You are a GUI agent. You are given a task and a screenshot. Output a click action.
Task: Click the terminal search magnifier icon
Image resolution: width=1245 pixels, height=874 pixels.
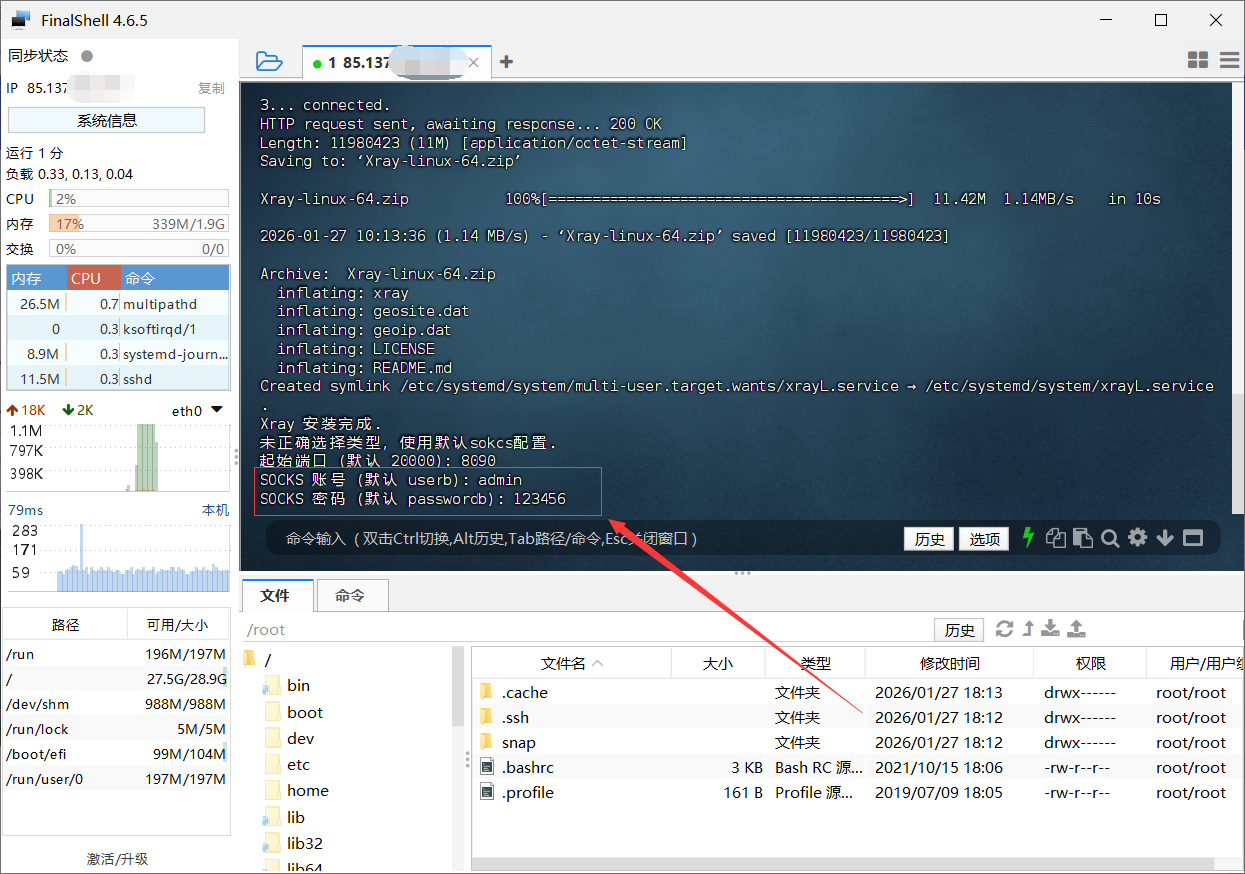[x=1110, y=538]
